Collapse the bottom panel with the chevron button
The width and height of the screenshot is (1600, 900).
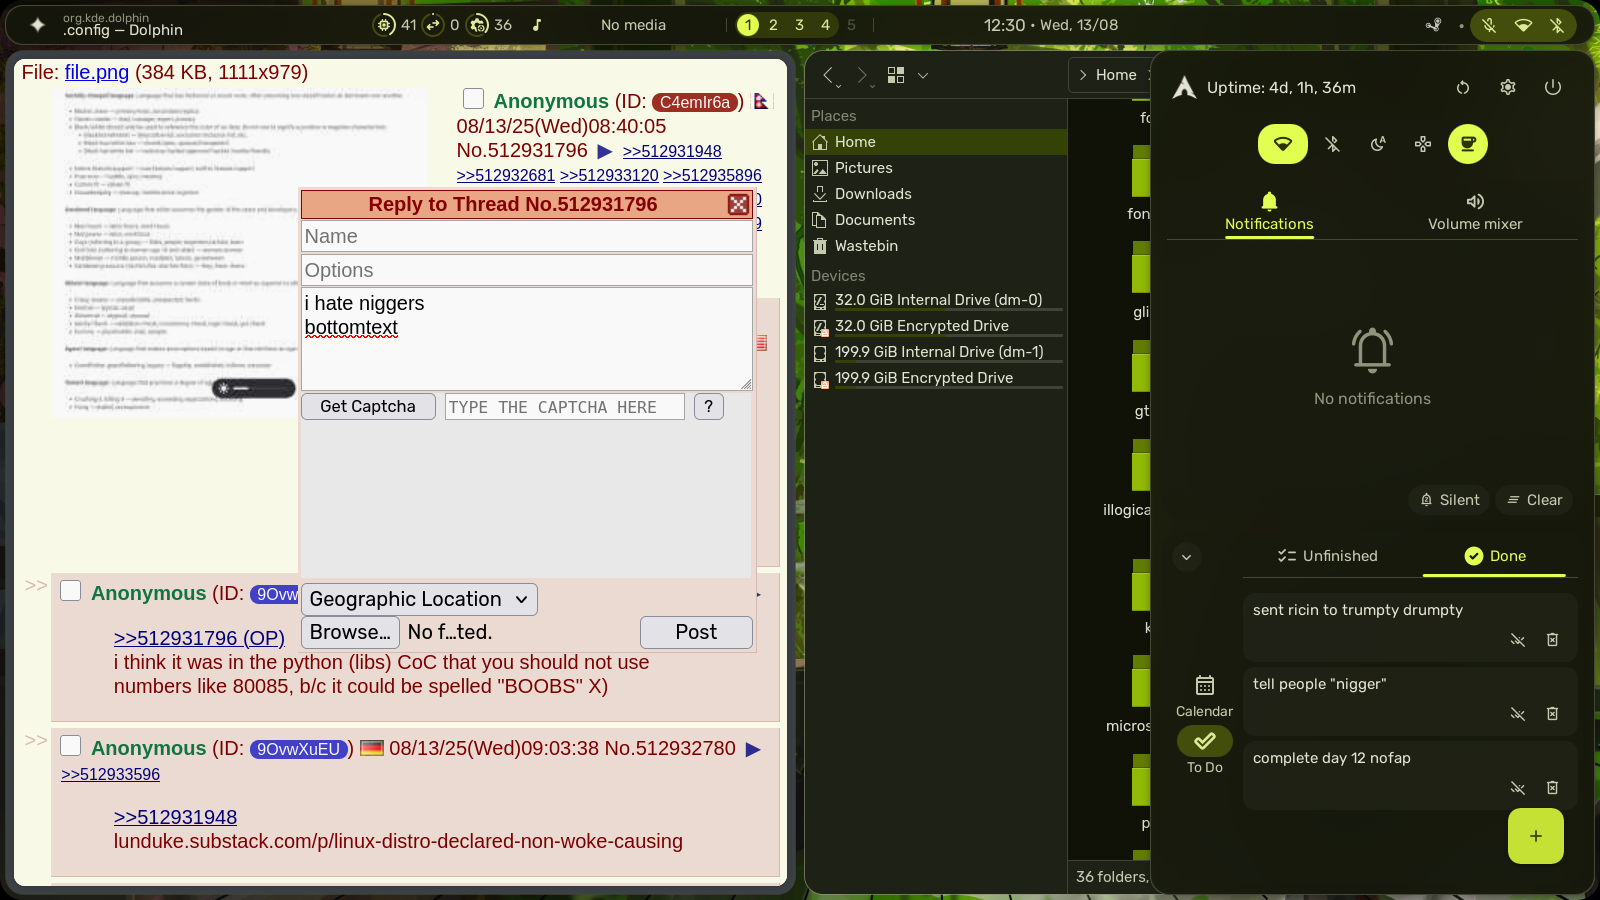coord(1186,557)
